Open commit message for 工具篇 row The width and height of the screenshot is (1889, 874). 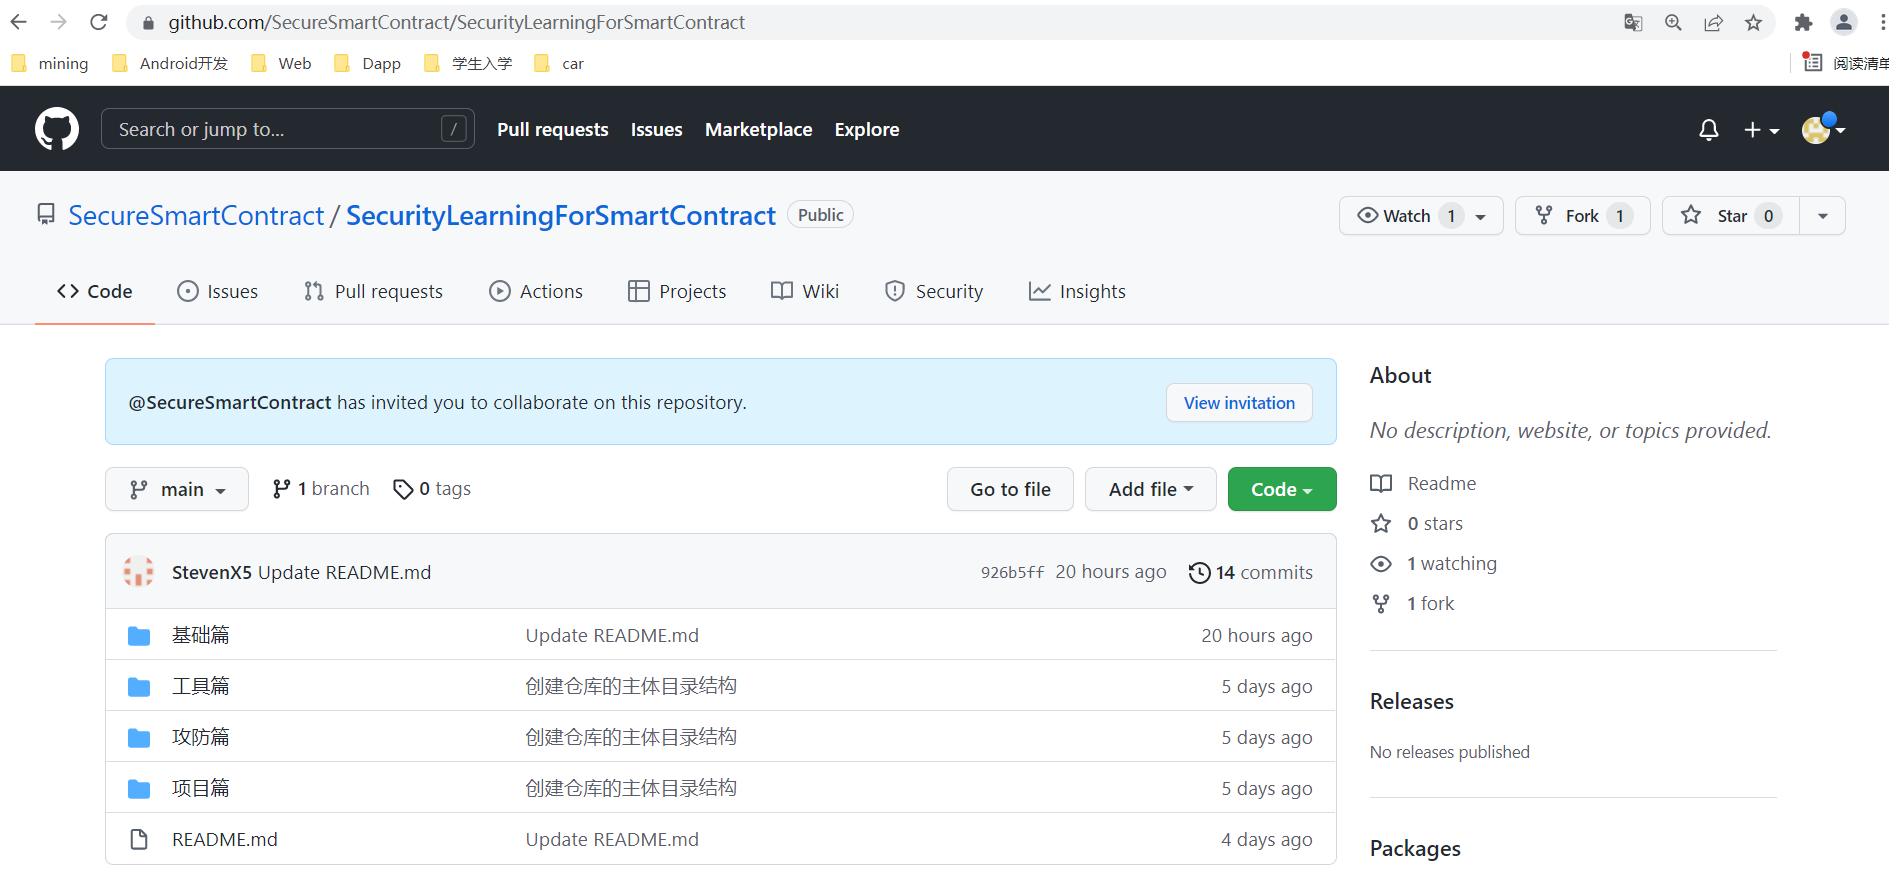[x=631, y=686]
